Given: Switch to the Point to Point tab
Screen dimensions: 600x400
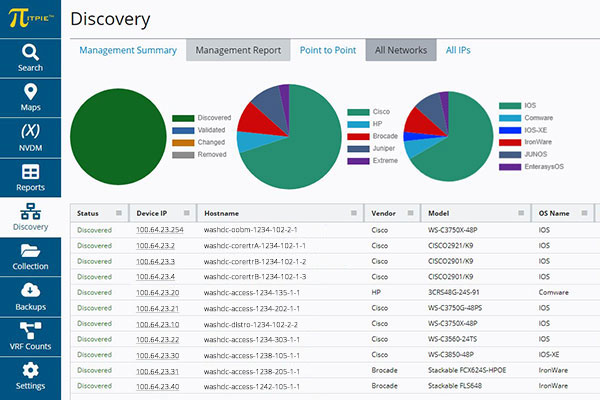Looking at the screenshot, I should click(x=328, y=50).
